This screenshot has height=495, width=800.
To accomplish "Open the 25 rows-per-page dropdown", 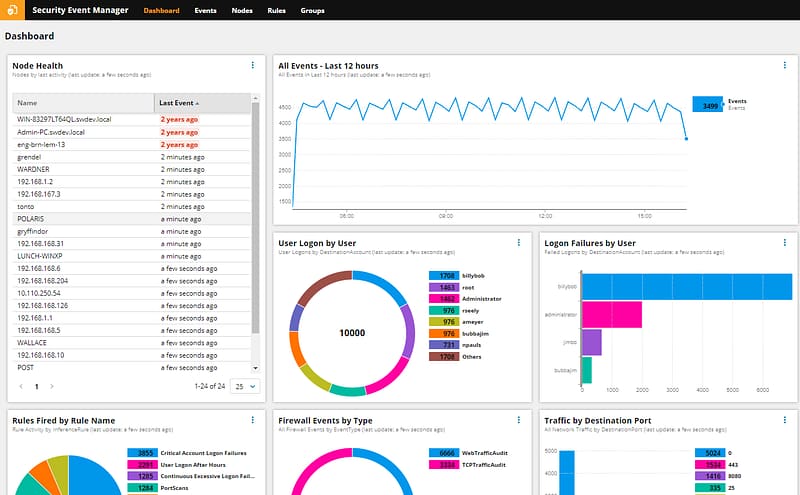I will click(245, 386).
